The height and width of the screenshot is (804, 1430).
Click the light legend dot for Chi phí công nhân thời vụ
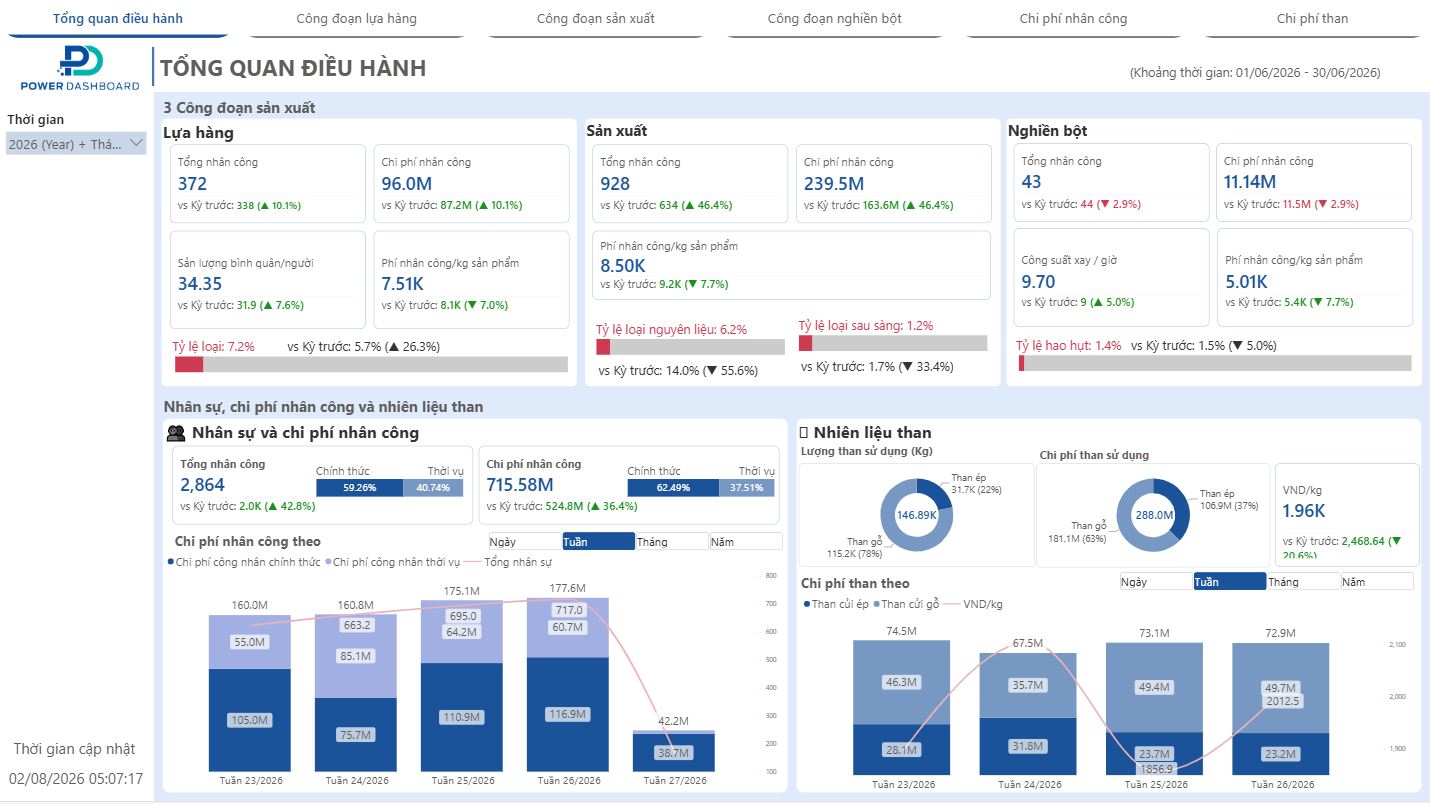point(328,563)
